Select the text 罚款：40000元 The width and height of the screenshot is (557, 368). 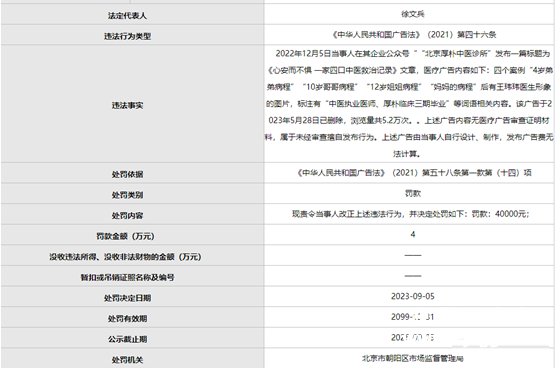(x=499, y=214)
